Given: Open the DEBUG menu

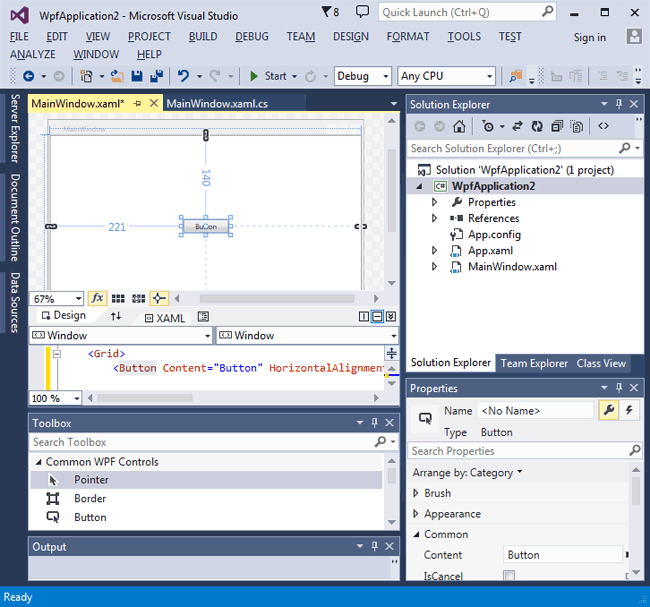Looking at the screenshot, I should pyautogui.click(x=252, y=36).
